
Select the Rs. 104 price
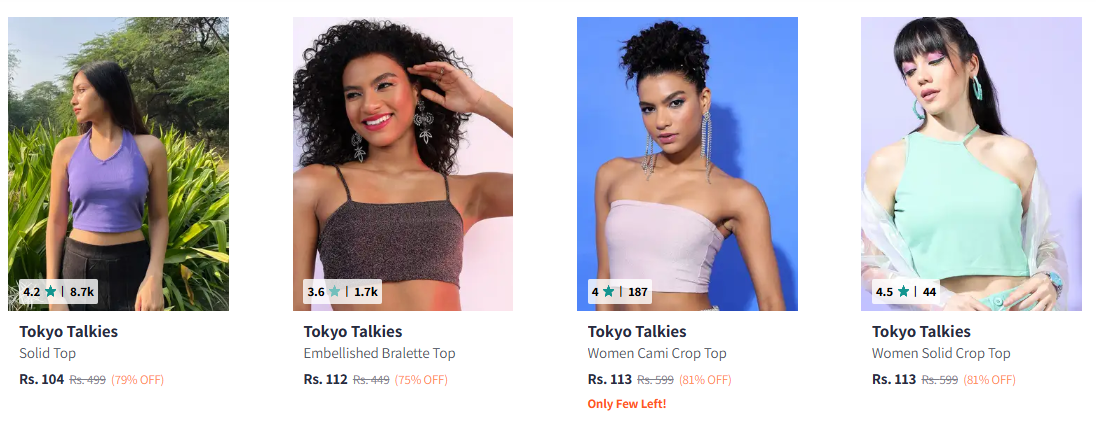point(42,379)
